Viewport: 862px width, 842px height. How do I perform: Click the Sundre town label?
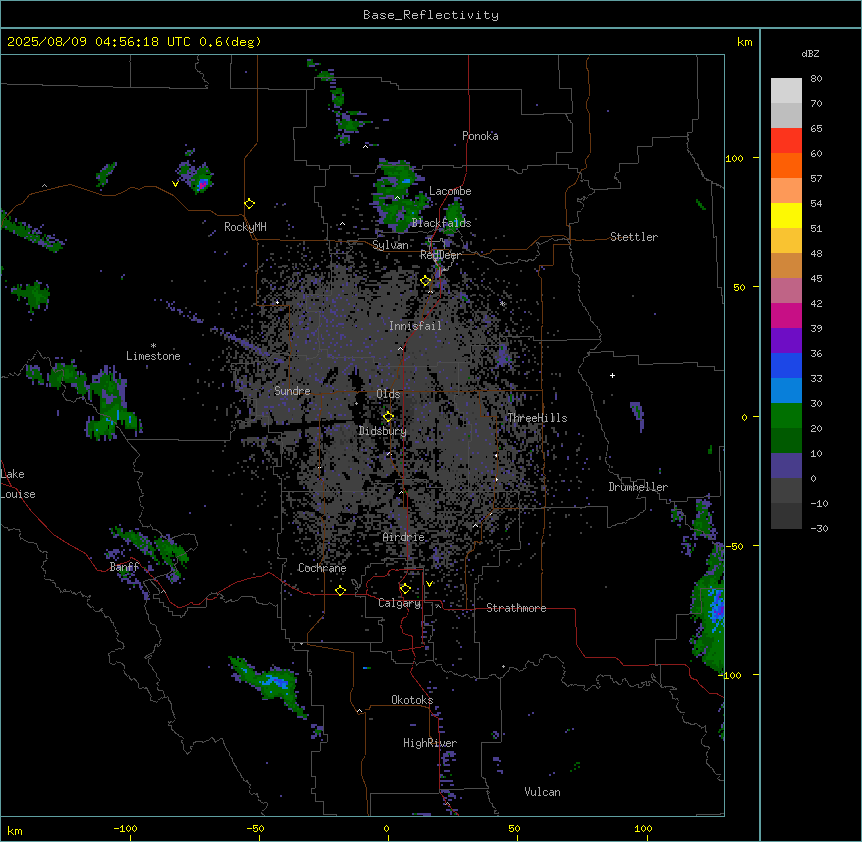click(292, 391)
